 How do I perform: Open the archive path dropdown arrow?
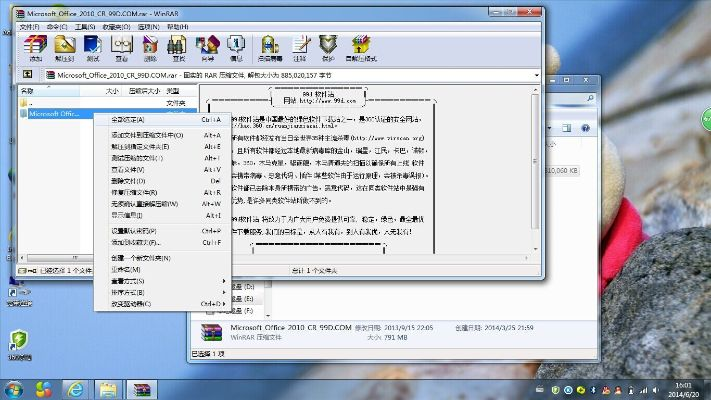[534, 73]
